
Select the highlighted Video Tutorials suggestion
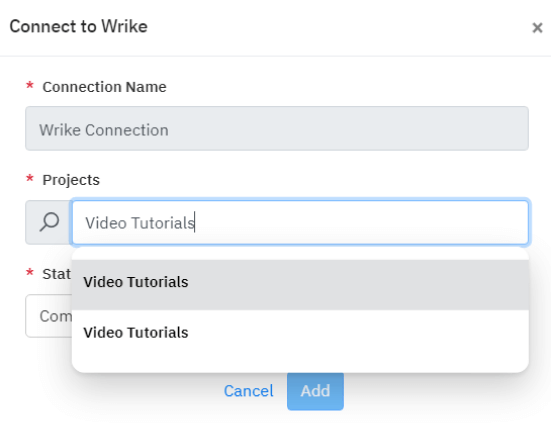click(300, 285)
